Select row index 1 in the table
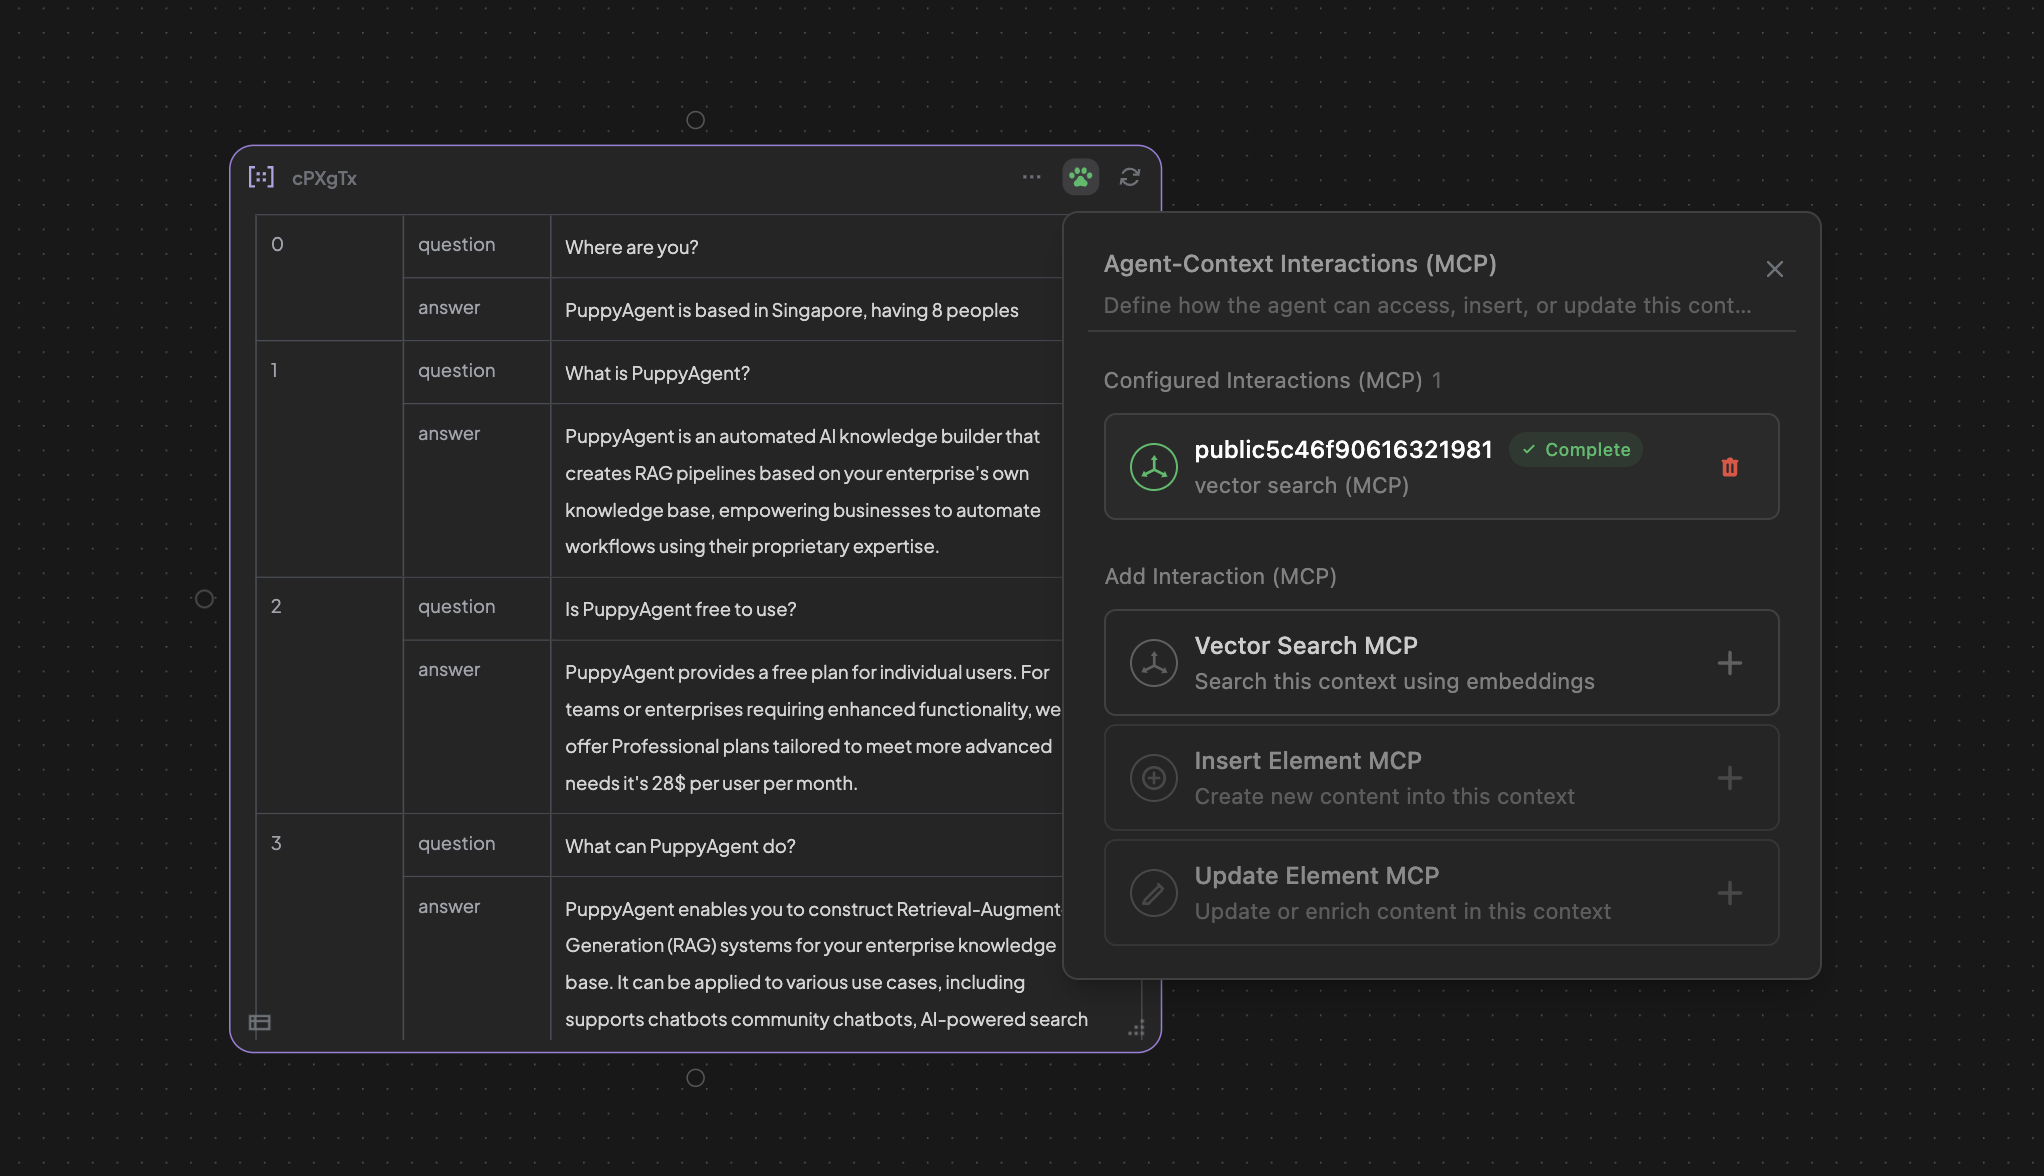The image size is (2044, 1176). pyautogui.click(x=274, y=370)
